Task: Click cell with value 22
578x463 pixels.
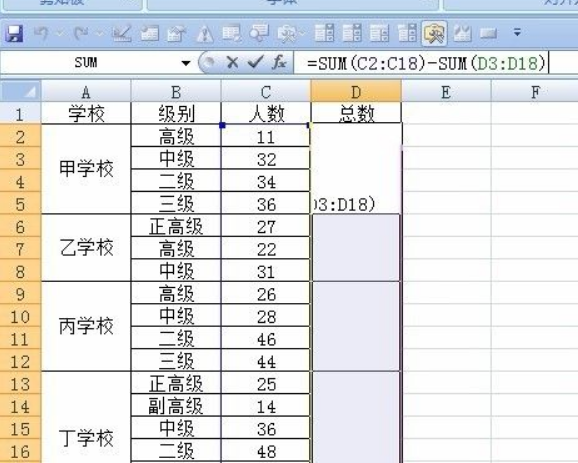Action: coord(266,248)
